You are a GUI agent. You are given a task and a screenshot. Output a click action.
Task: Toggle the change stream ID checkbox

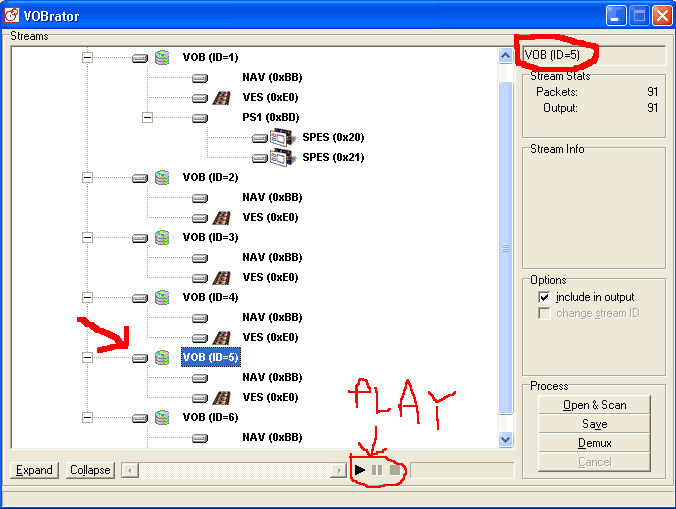tap(544, 313)
